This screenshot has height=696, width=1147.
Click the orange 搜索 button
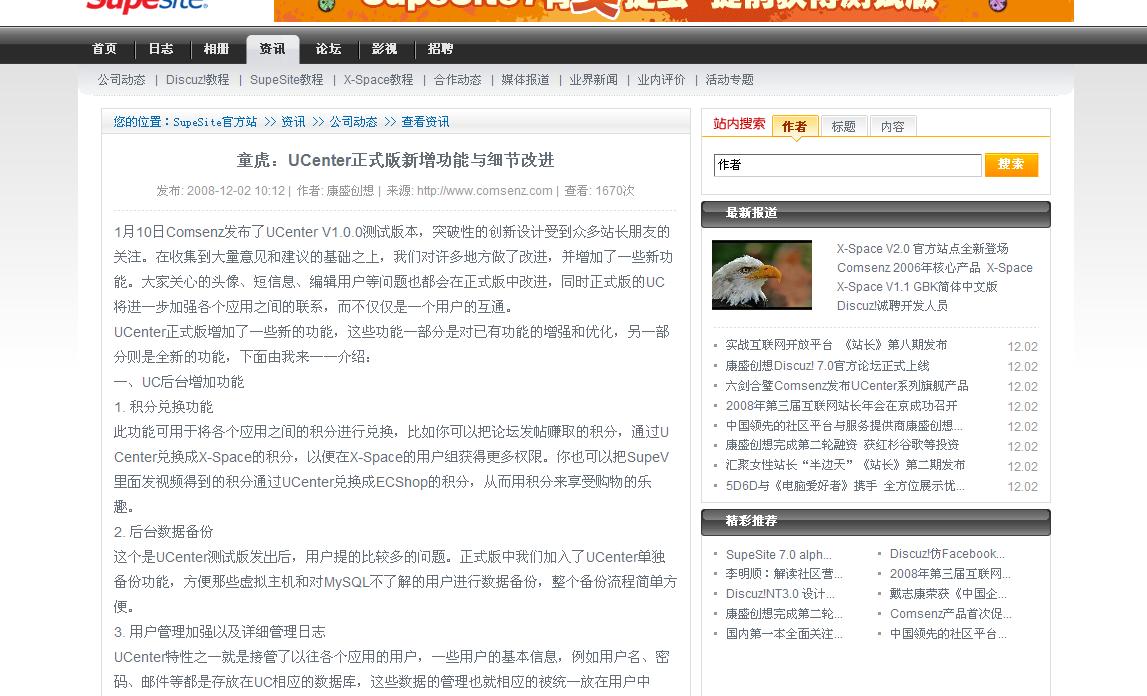pos(1011,165)
